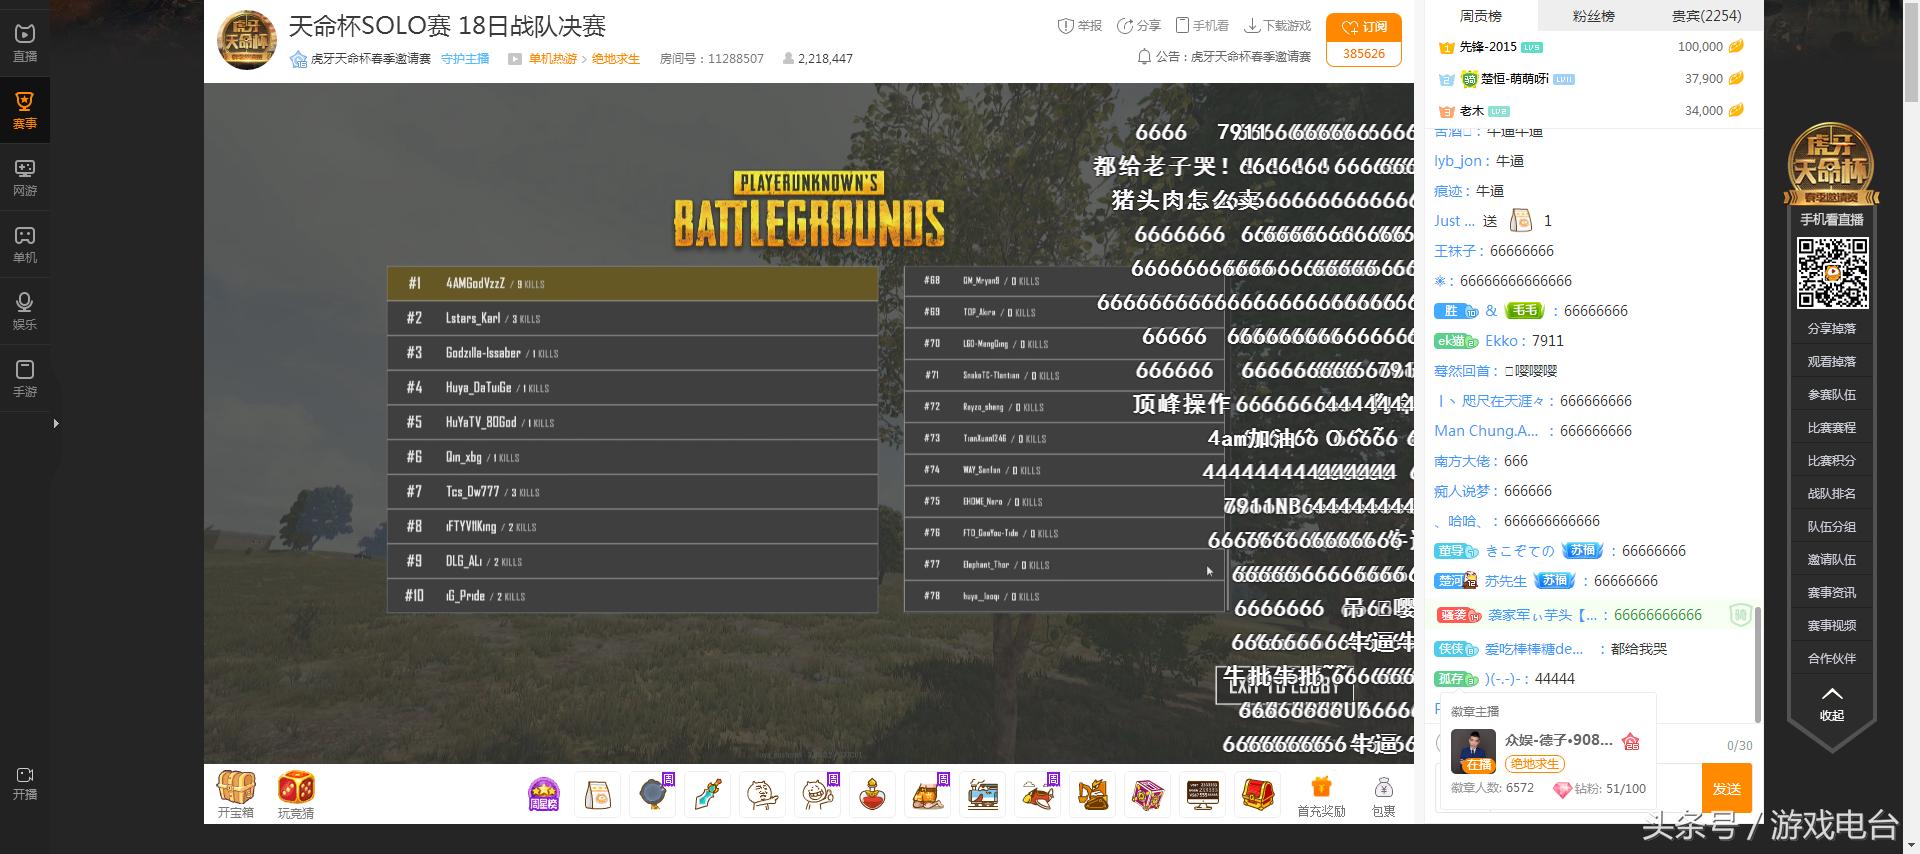
Task: Open the 周星榜 weekly star ranking
Action: point(544,794)
